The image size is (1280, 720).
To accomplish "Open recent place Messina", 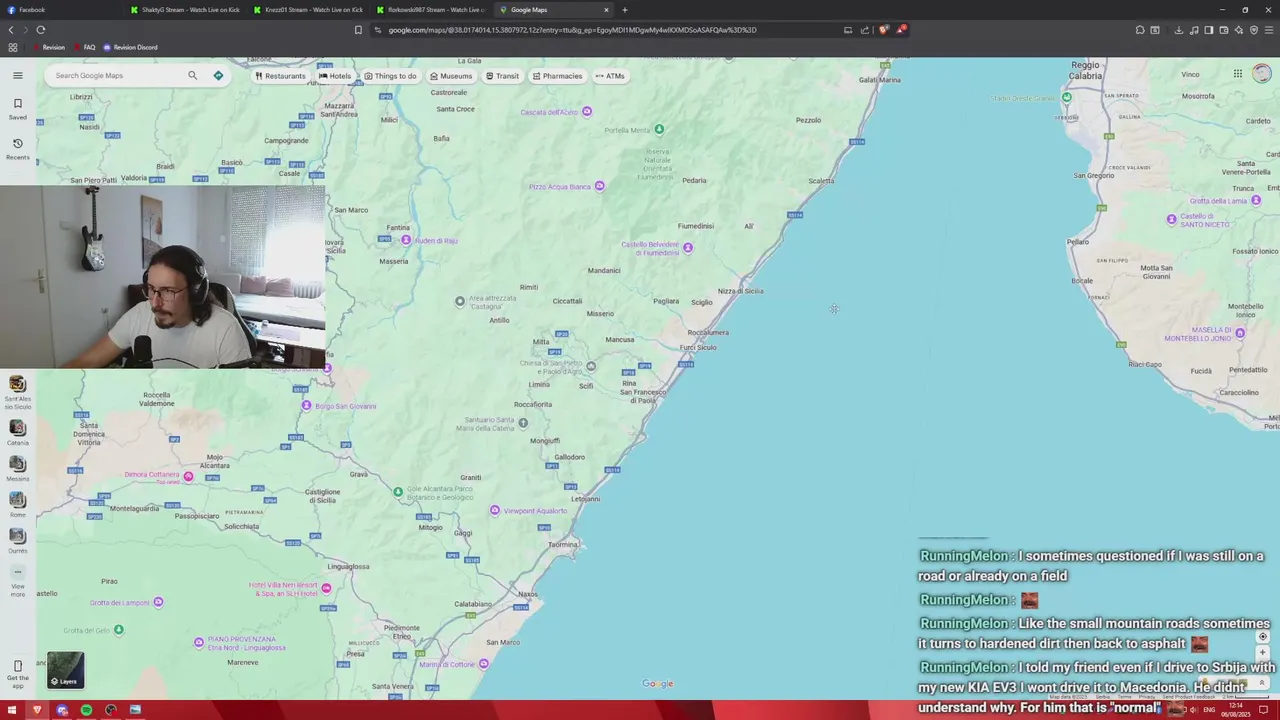I will [17, 468].
